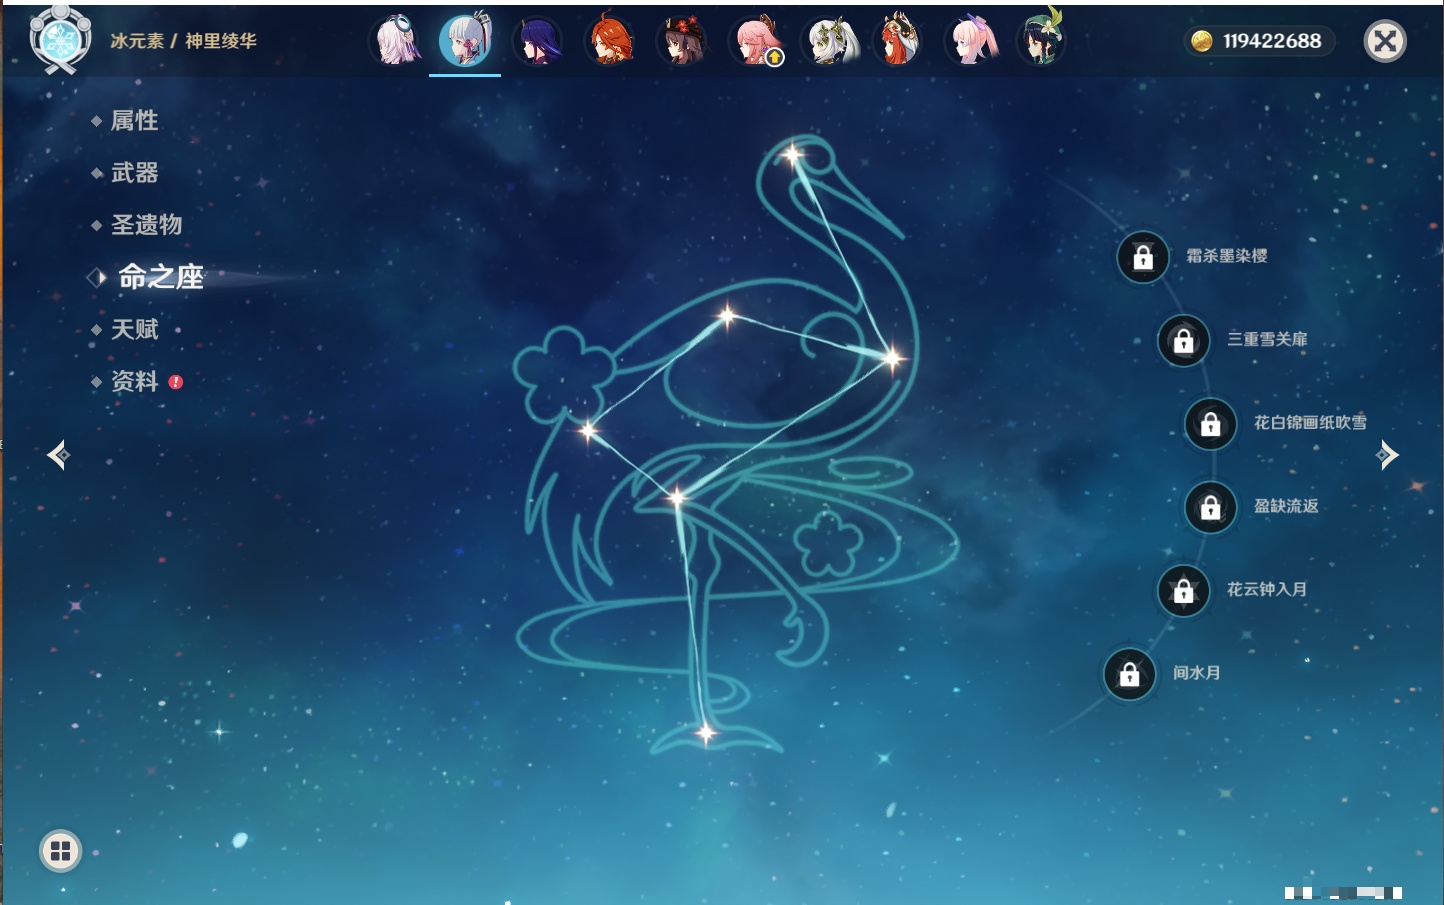
Task: Open 花白锦画纸吹雪 constellation lock
Action: pyautogui.click(x=1211, y=423)
